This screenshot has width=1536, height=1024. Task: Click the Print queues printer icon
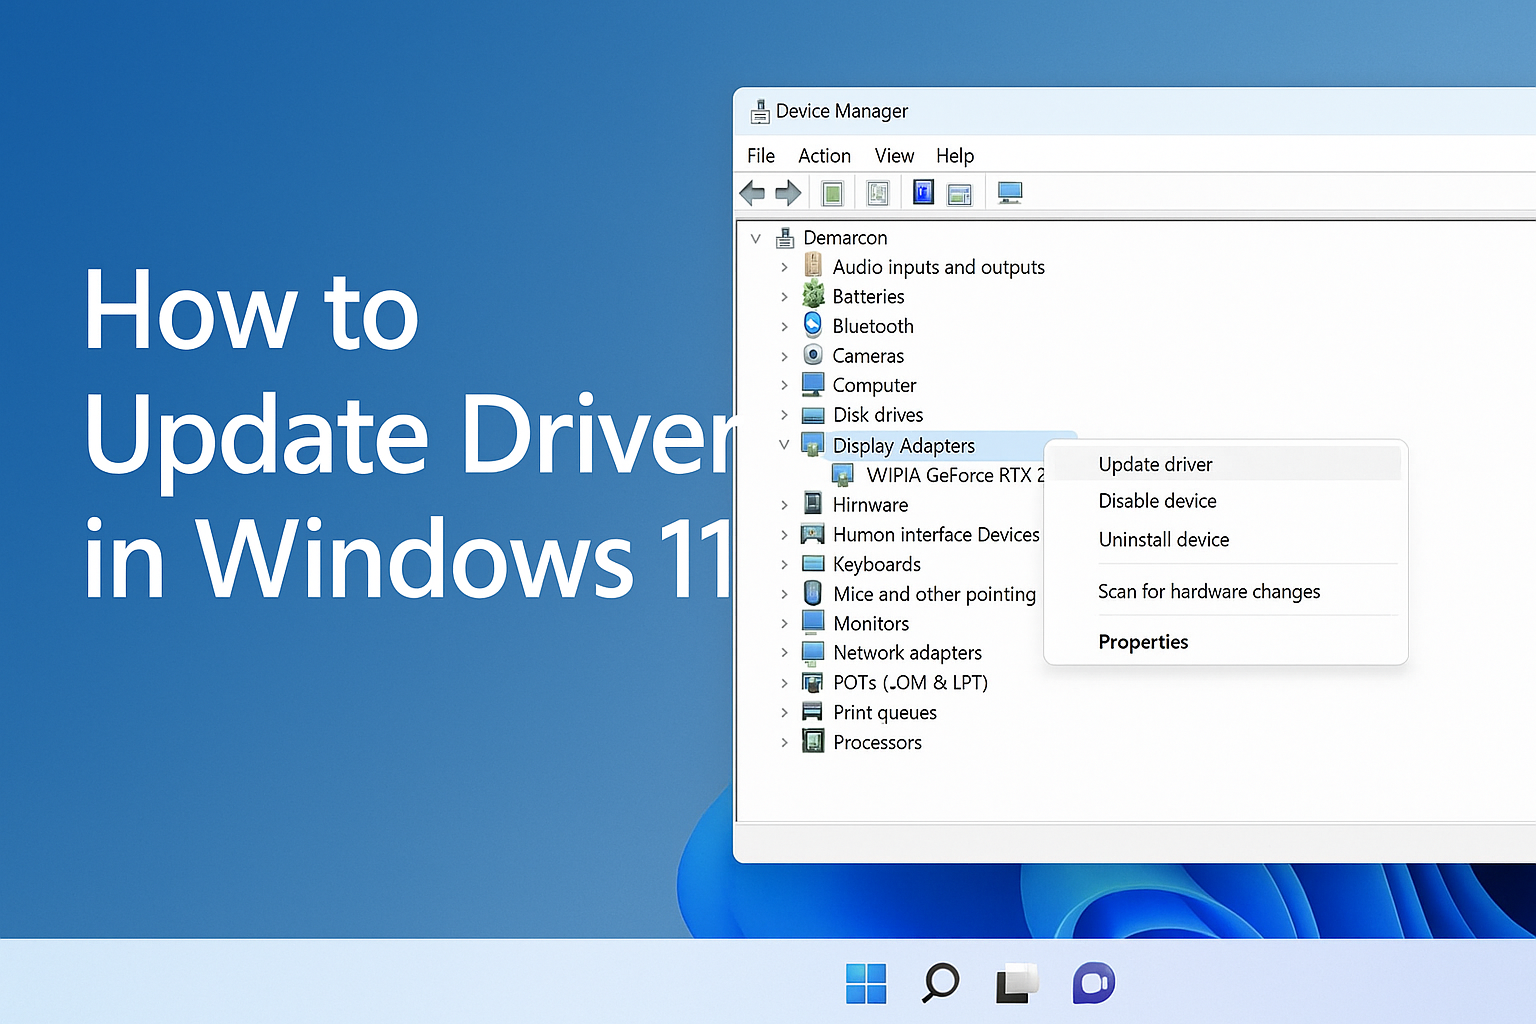click(813, 712)
